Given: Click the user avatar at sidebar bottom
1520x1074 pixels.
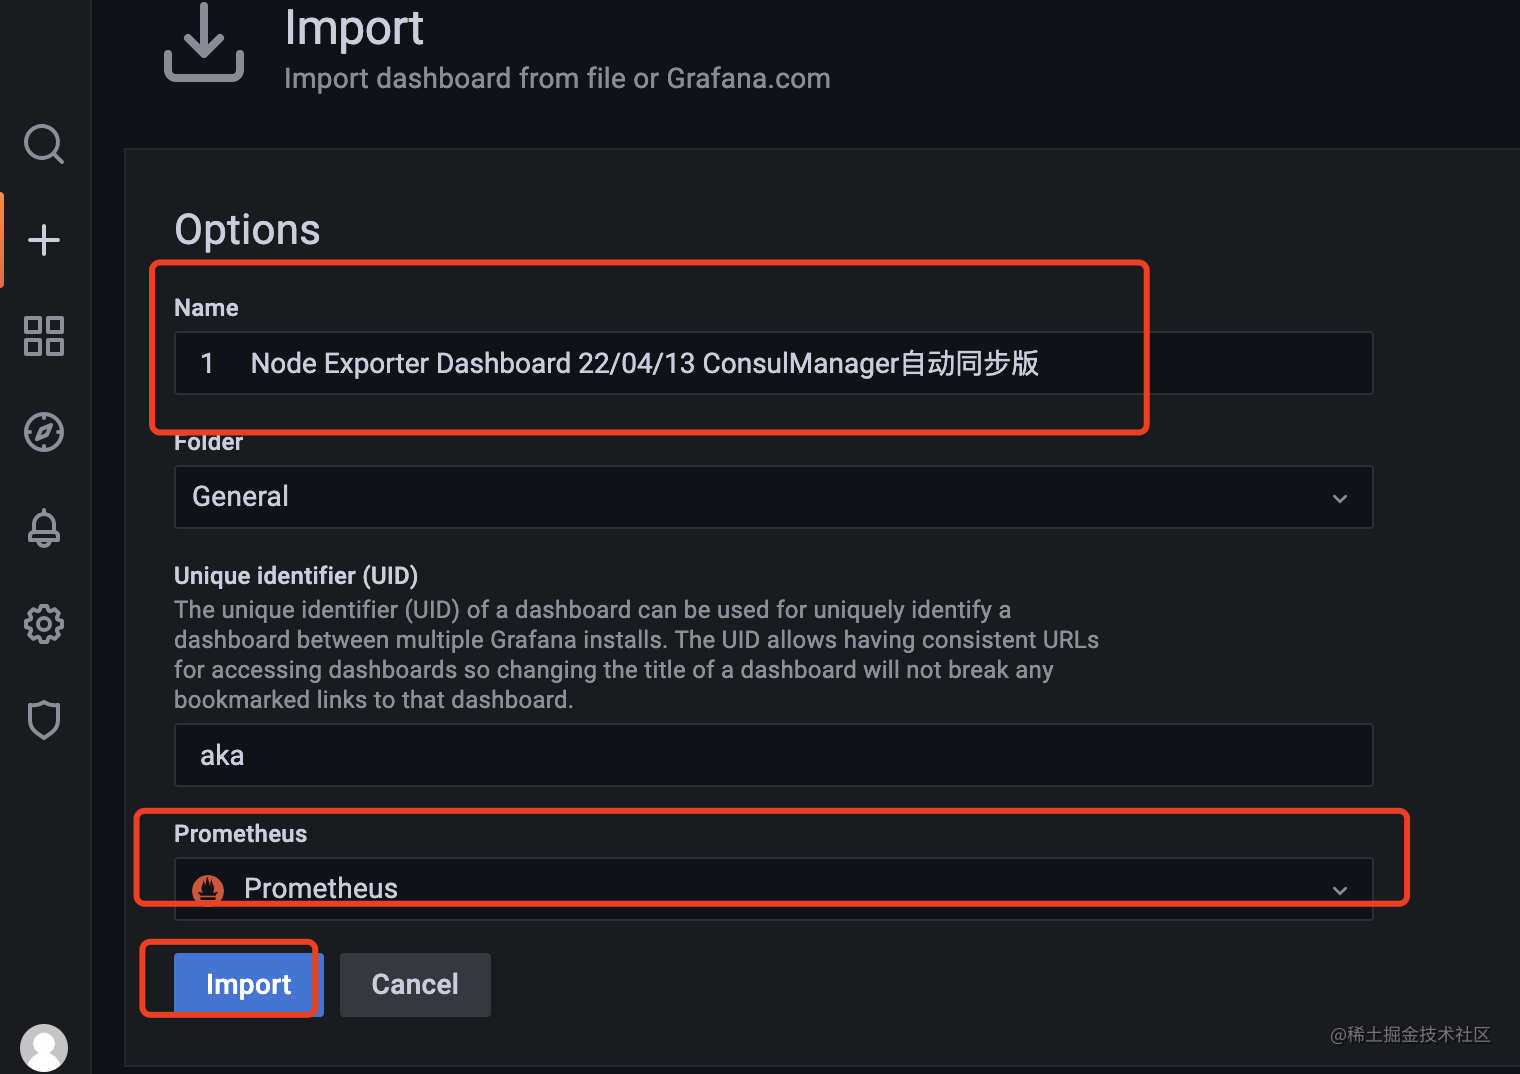Looking at the screenshot, I should coord(44,1047).
